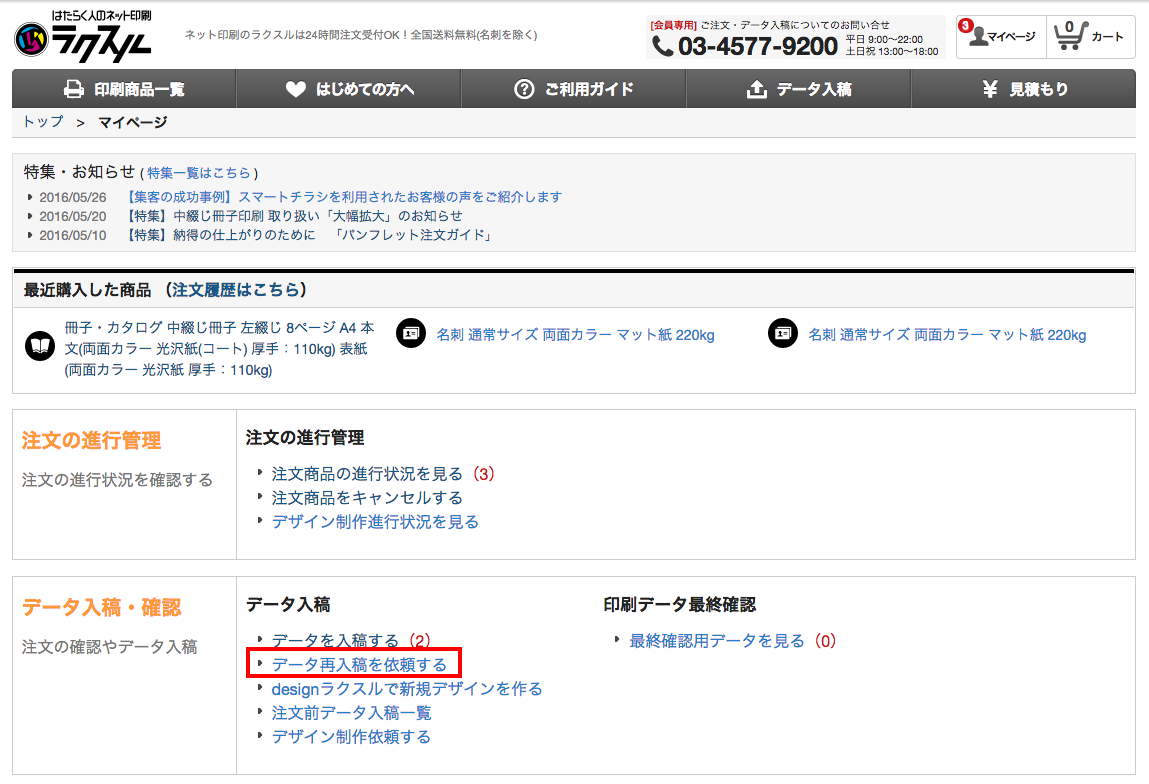Read the 2016/05/26 集客の成功事例 news item
The height and width of the screenshot is (784, 1149).
(x=344, y=197)
